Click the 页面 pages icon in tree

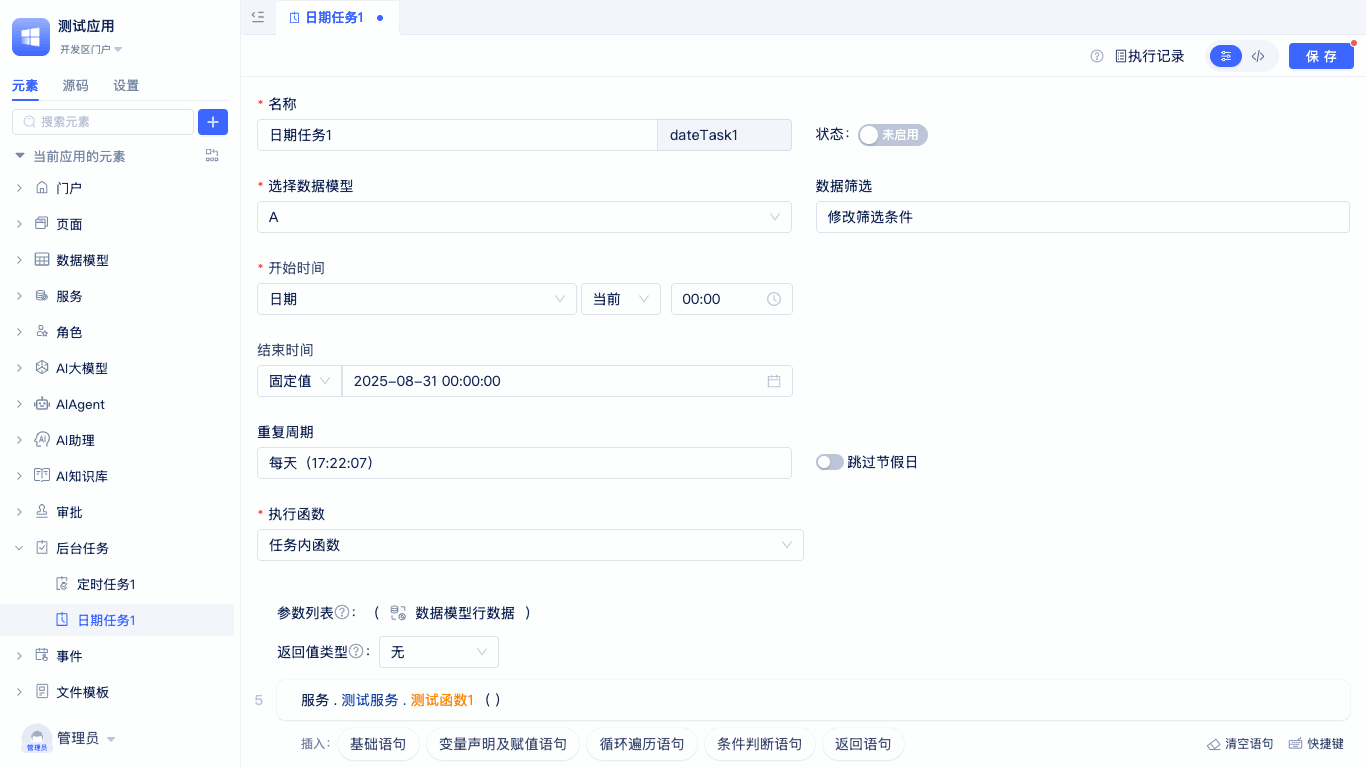coord(42,223)
